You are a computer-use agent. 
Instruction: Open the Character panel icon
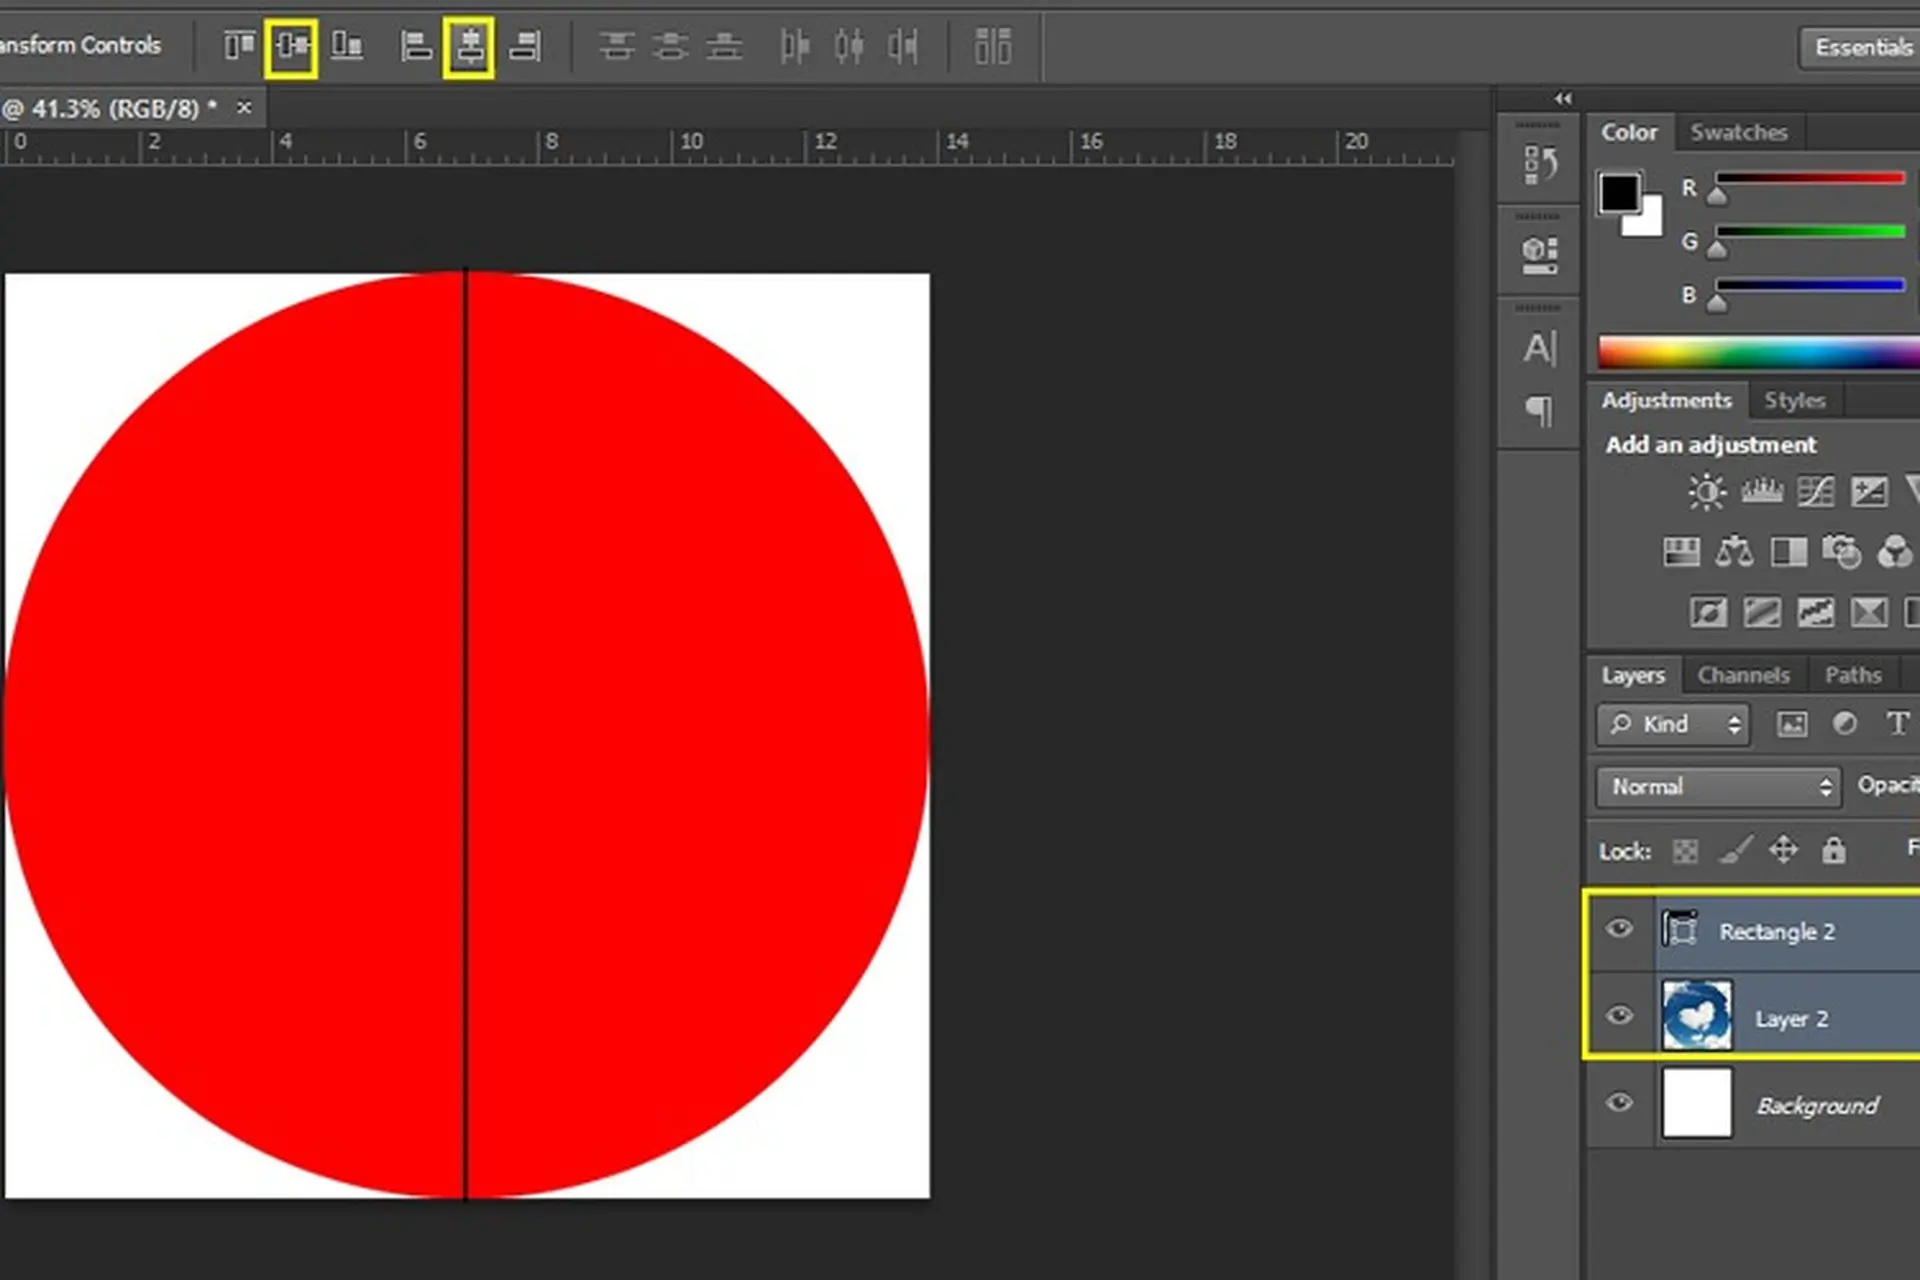click(x=1540, y=348)
